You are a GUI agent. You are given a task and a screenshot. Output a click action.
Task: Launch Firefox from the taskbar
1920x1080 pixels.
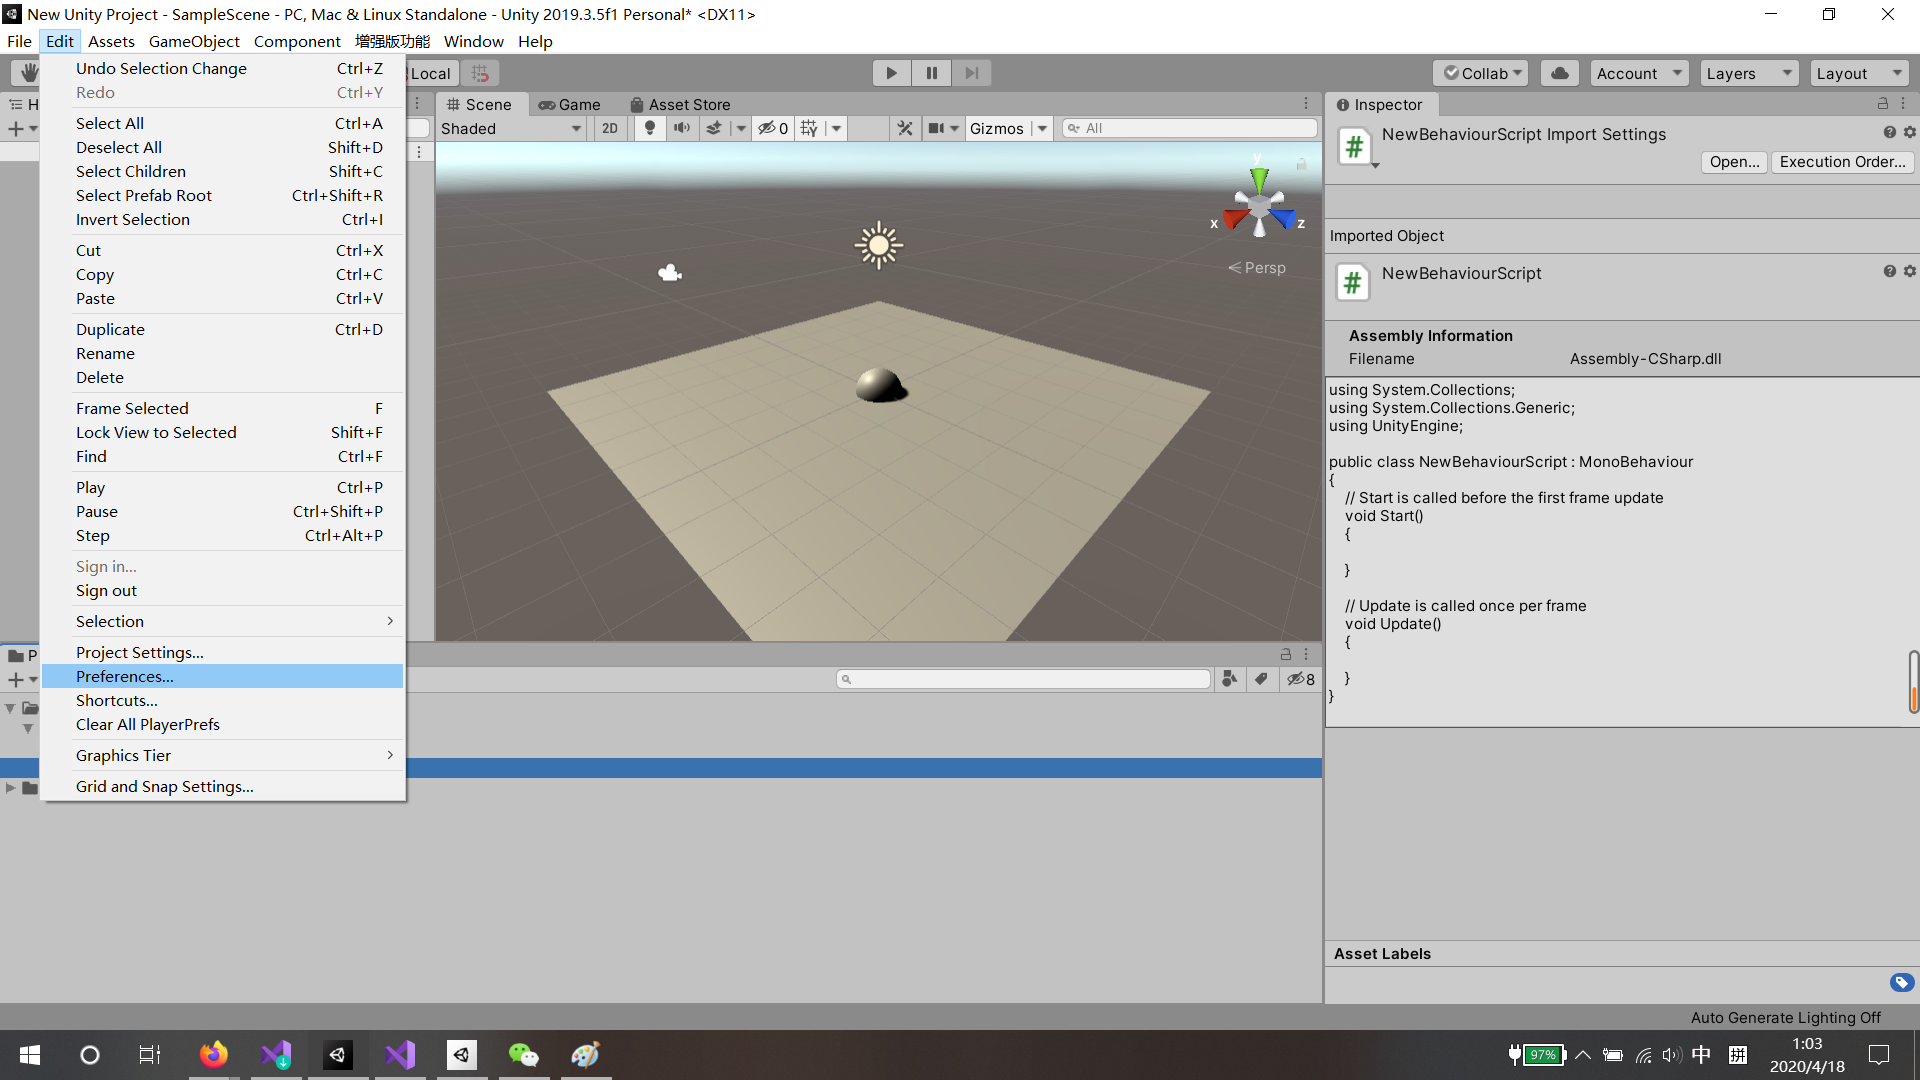click(213, 1054)
